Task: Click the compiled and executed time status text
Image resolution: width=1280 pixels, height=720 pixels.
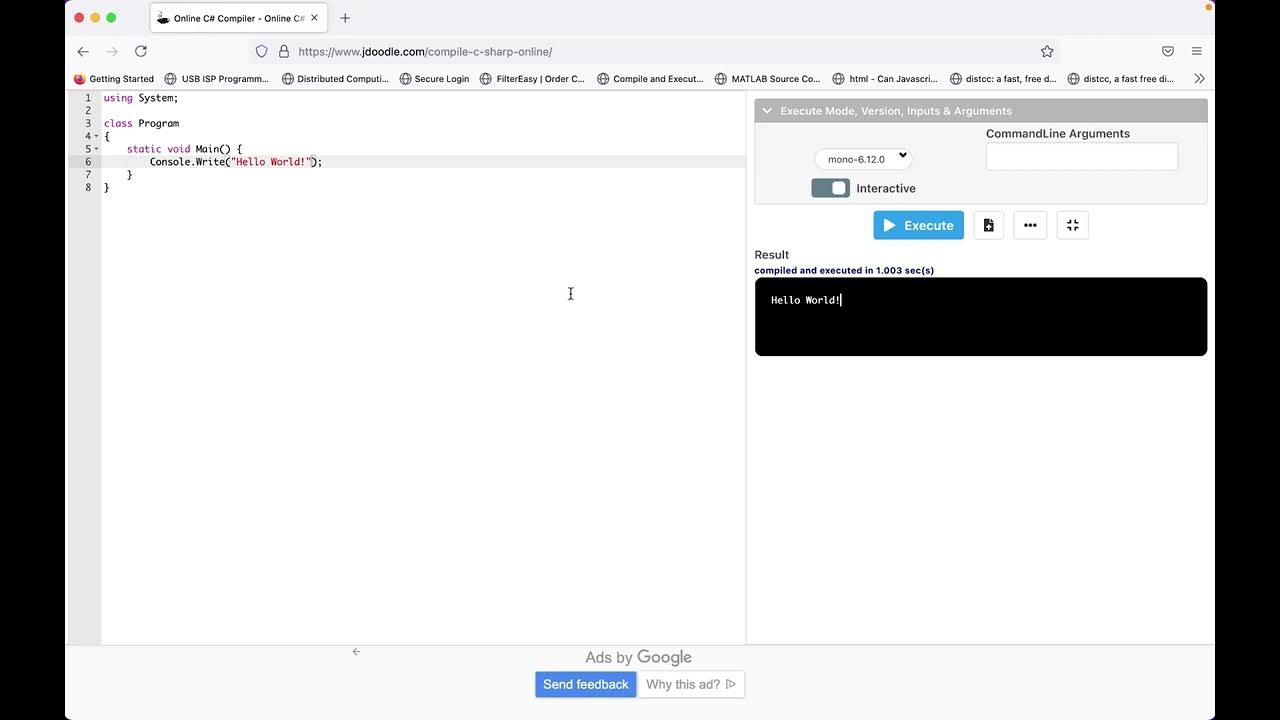Action: pos(844,271)
